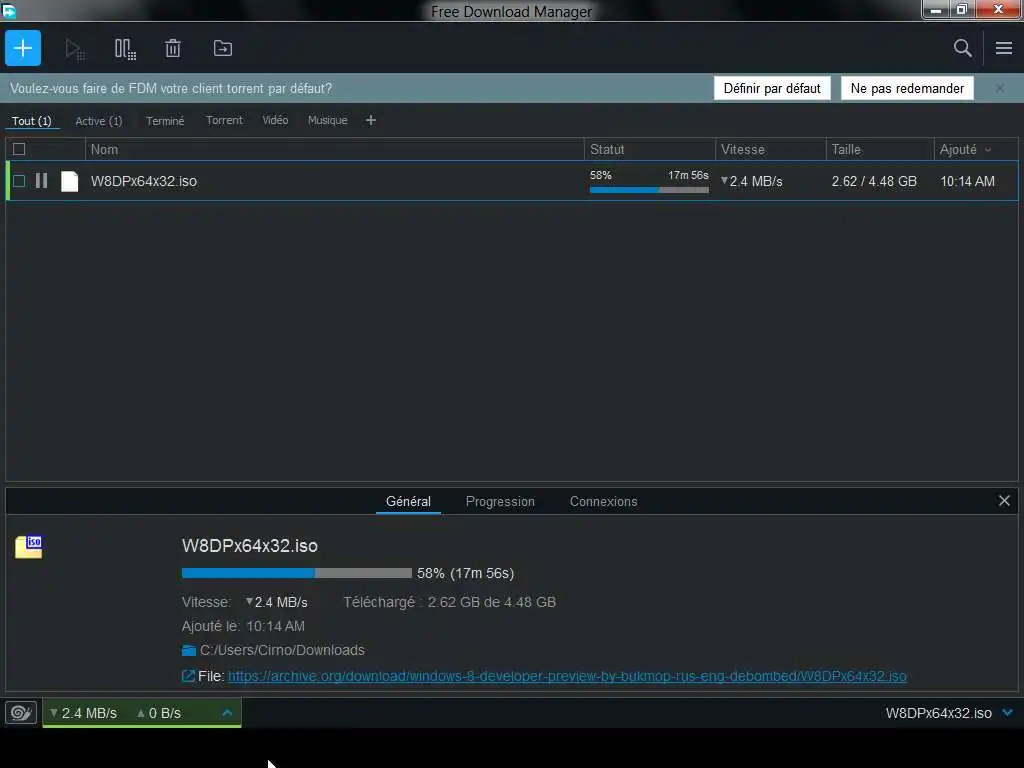Click the start selected downloads icon
The image size is (1024, 768).
tap(74, 49)
